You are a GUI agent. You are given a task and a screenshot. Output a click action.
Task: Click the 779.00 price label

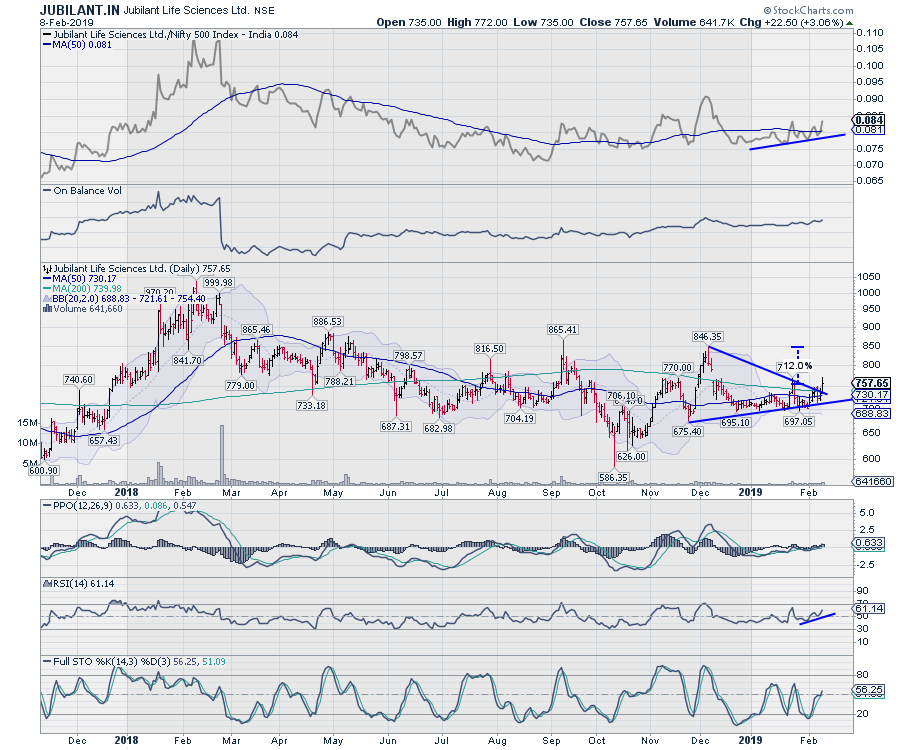(240, 386)
